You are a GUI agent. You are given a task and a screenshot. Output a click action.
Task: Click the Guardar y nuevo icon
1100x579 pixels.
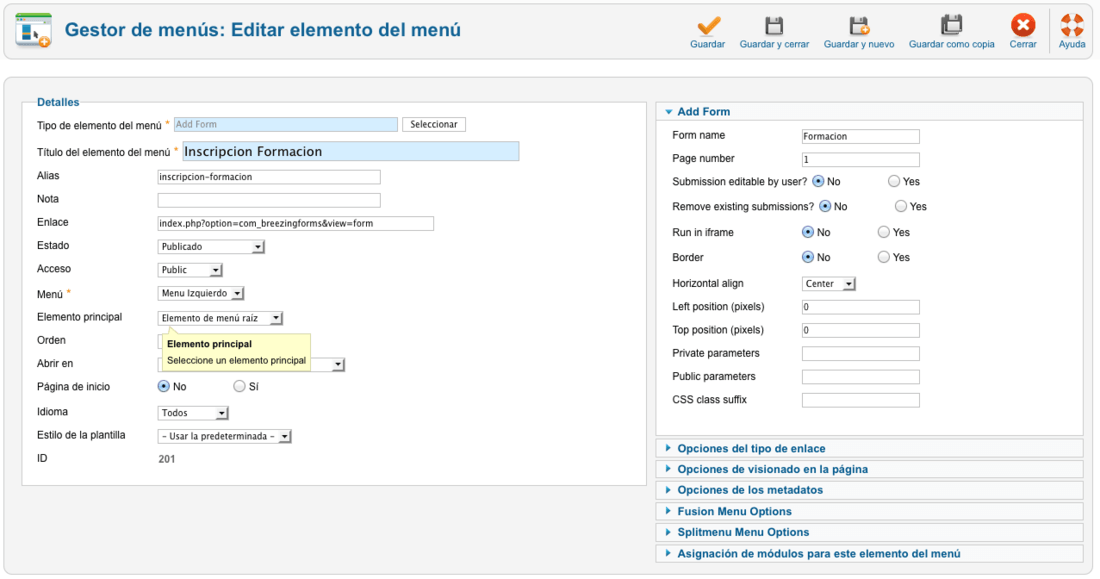[859, 26]
